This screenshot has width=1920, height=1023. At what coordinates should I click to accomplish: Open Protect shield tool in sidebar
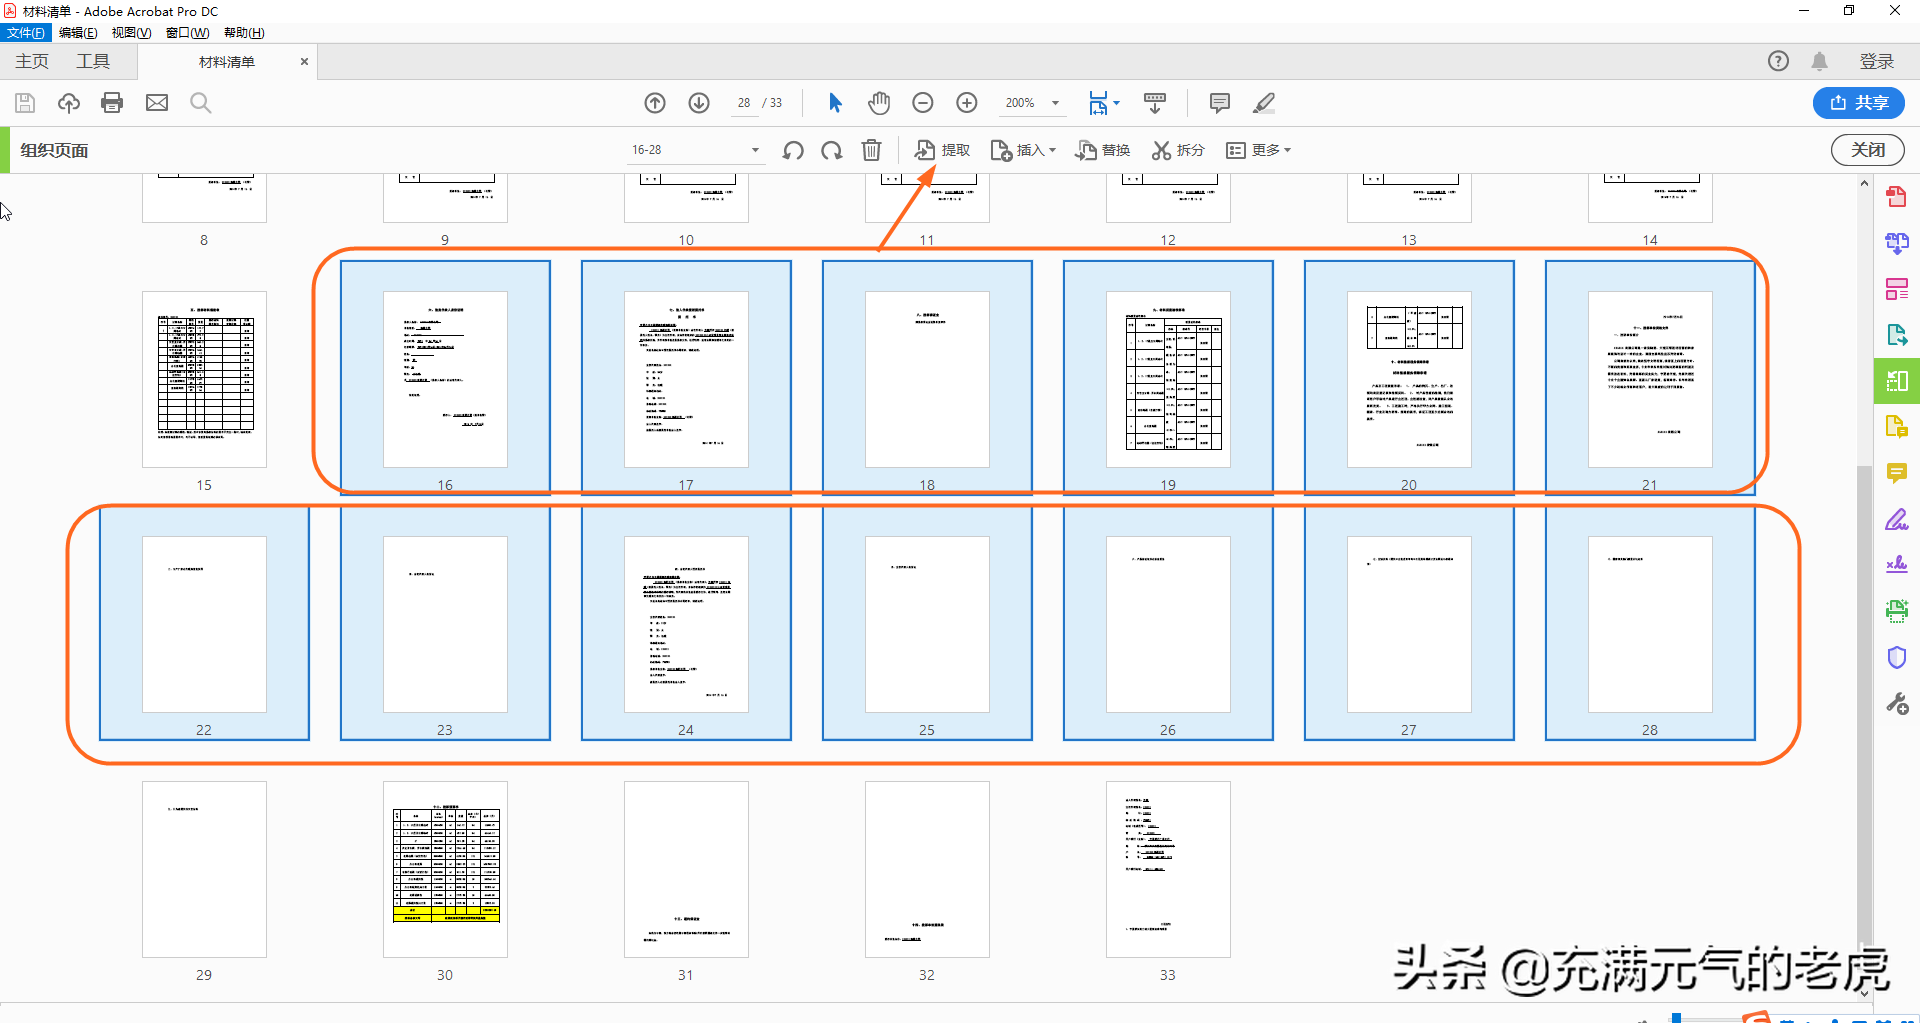[1896, 657]
